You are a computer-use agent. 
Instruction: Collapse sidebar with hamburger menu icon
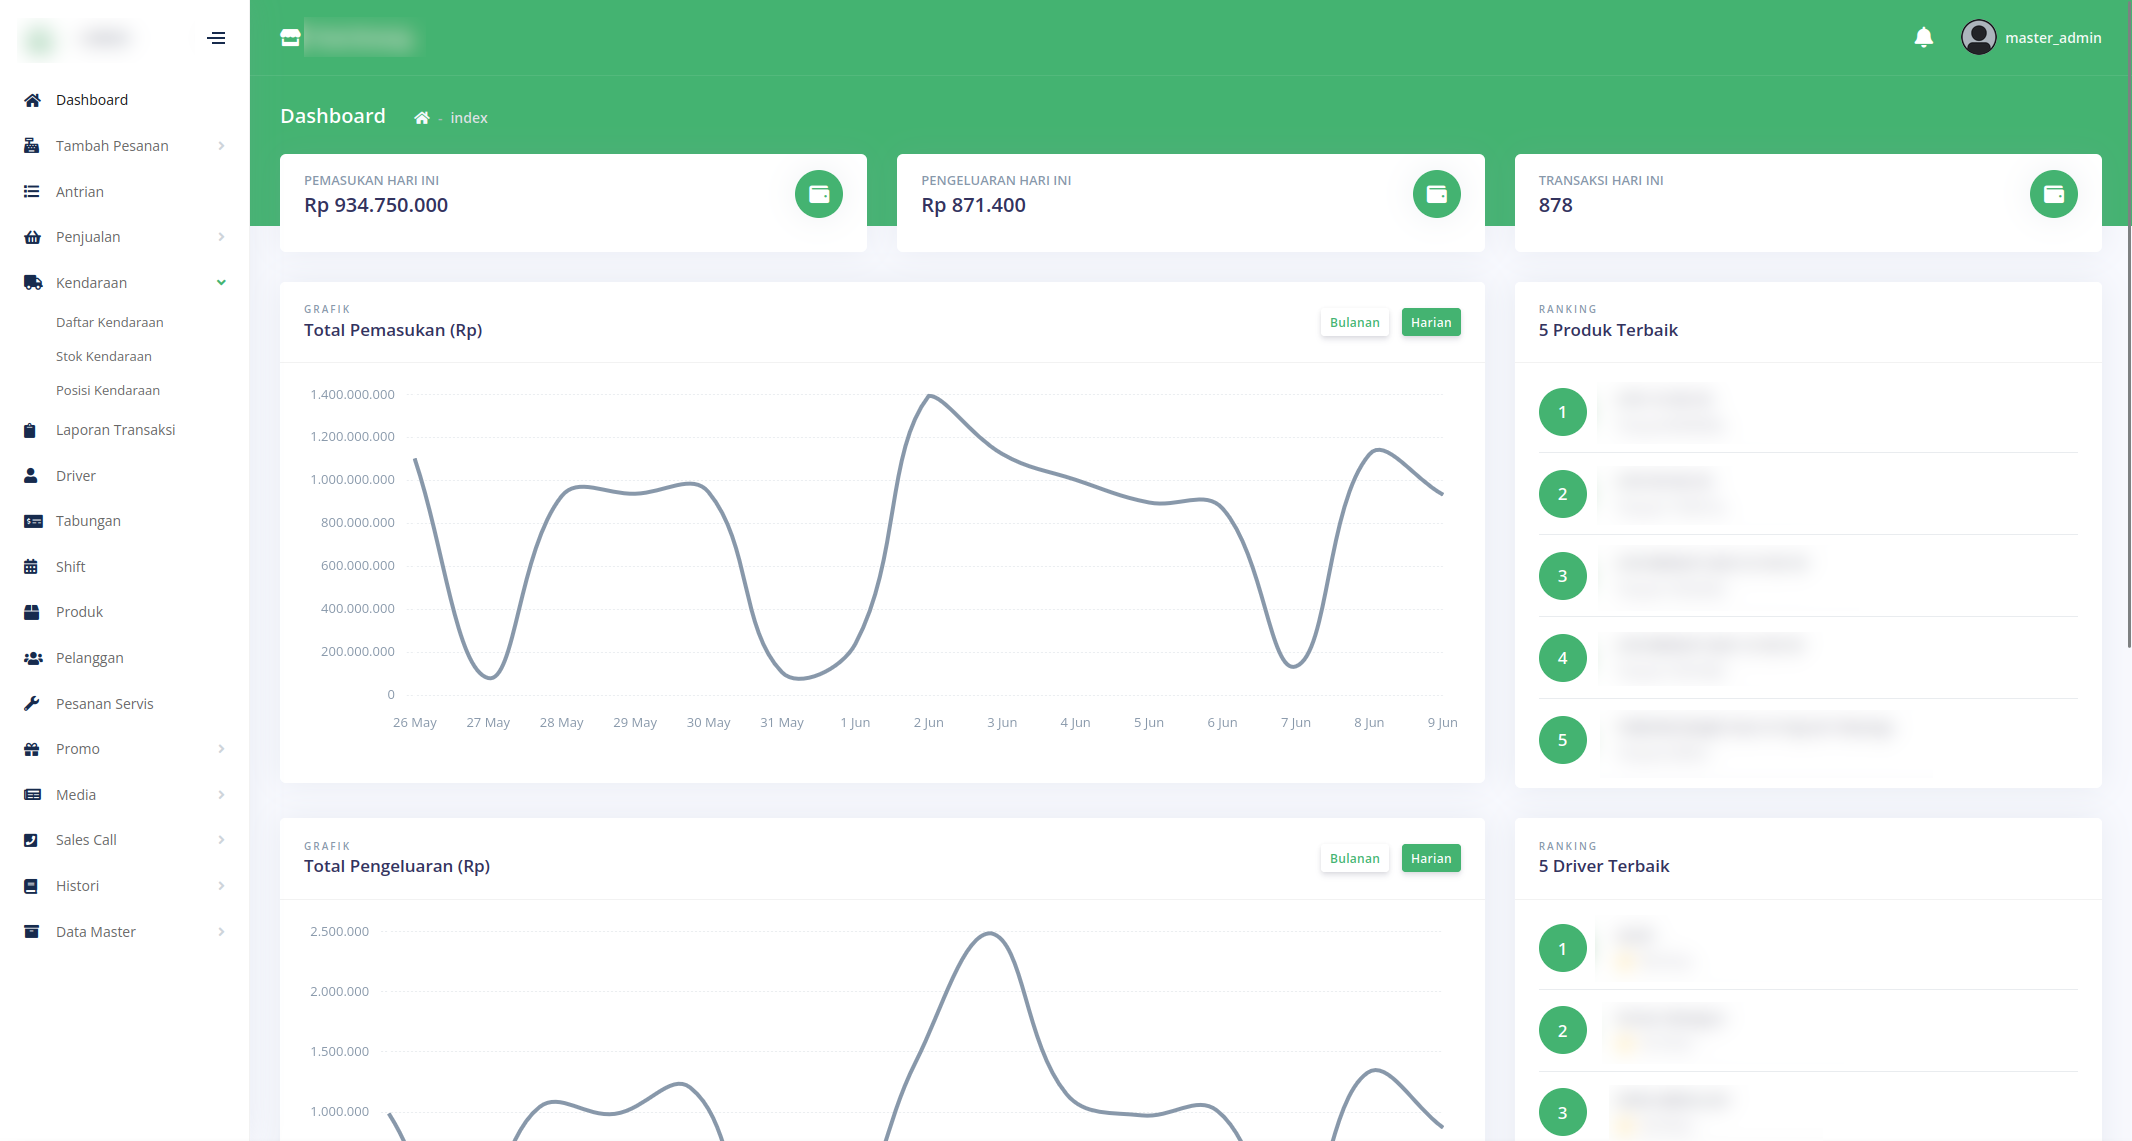[x=216, y=38]
